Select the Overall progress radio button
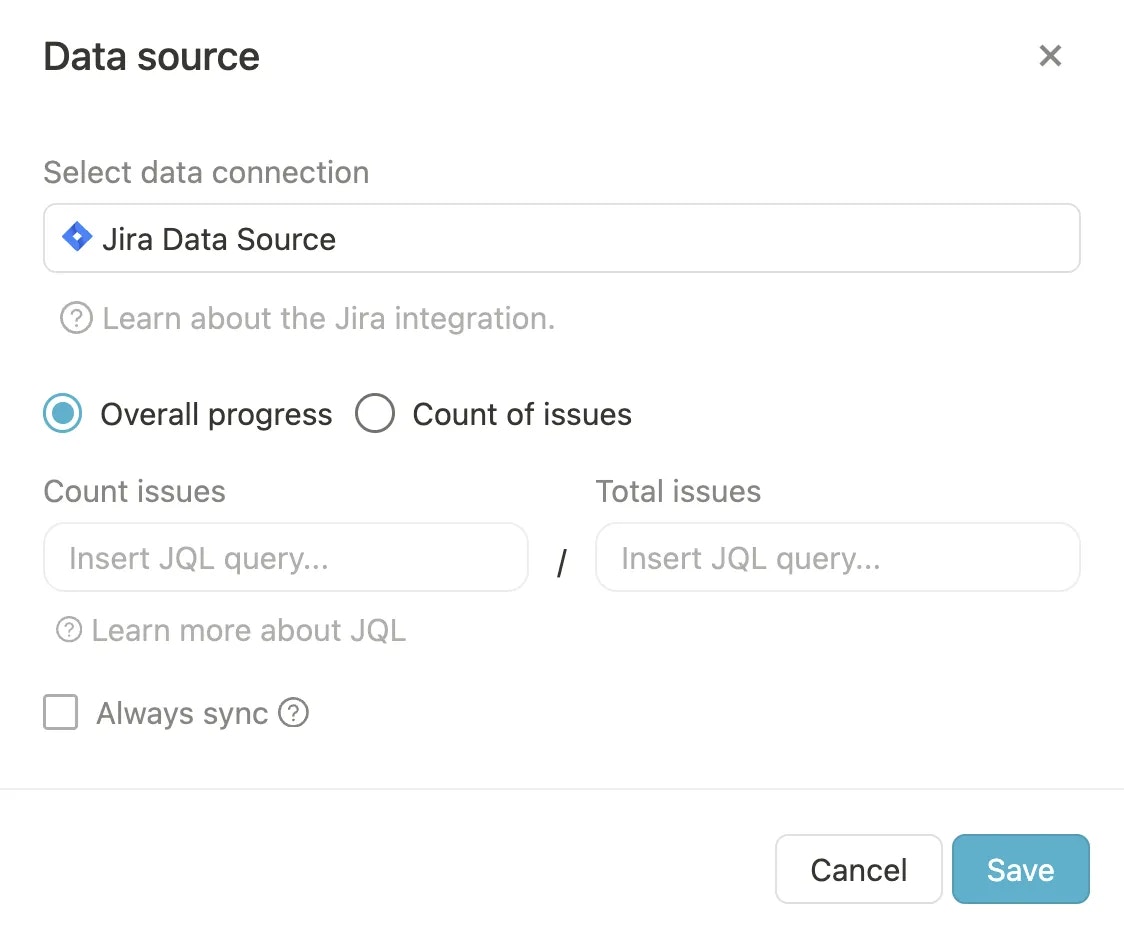The image size is (1124, 944). click(63, 414)
